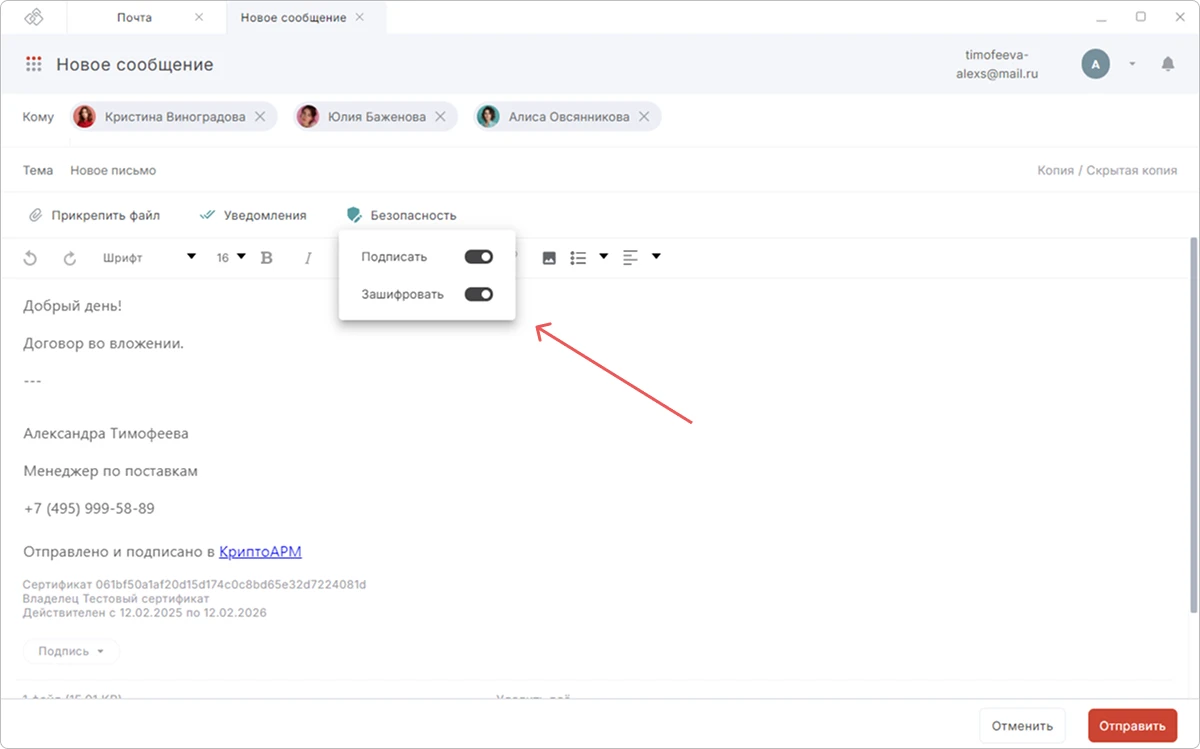1200x749 pixels.
Task: Click Алиса Овсянникова's avatar
Action: (x=488, y=117)
